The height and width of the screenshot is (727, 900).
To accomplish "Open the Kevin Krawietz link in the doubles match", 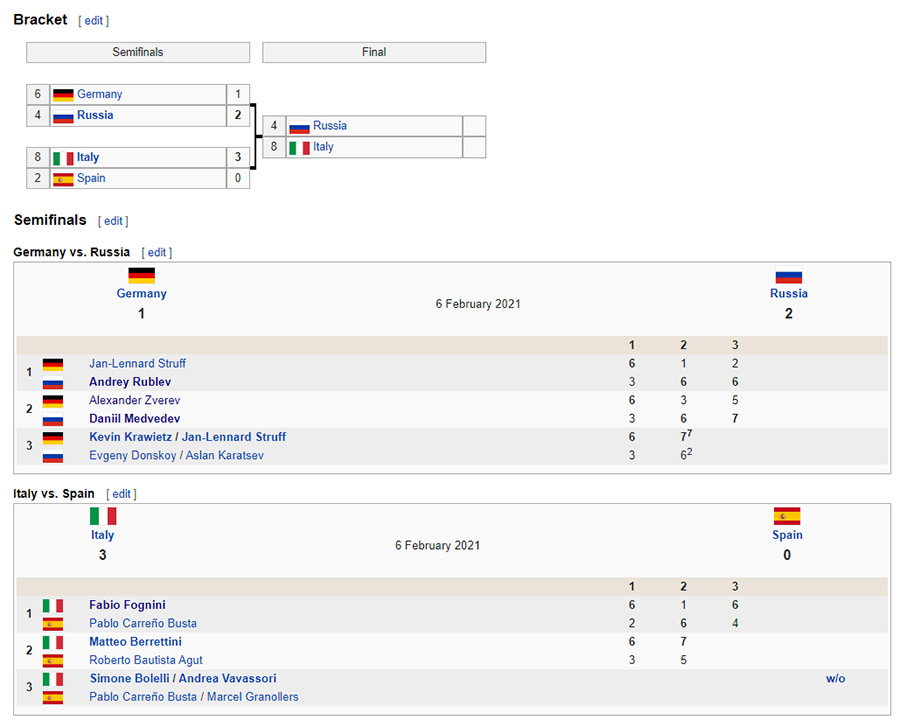I will (130, 437).
